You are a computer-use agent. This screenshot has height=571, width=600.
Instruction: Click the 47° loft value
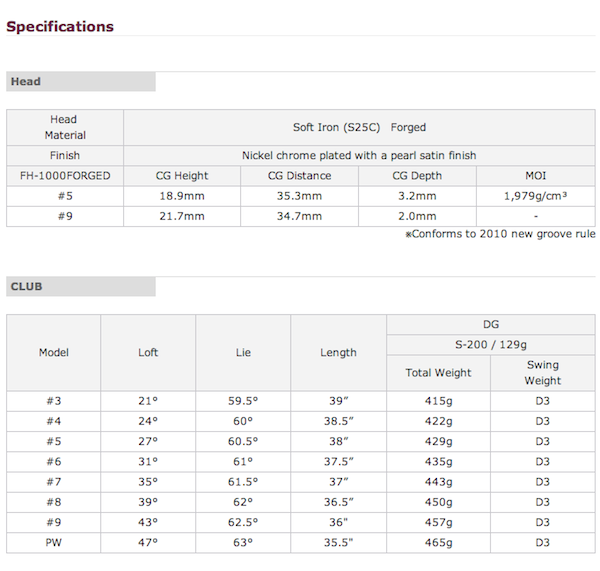pos(148,543)
